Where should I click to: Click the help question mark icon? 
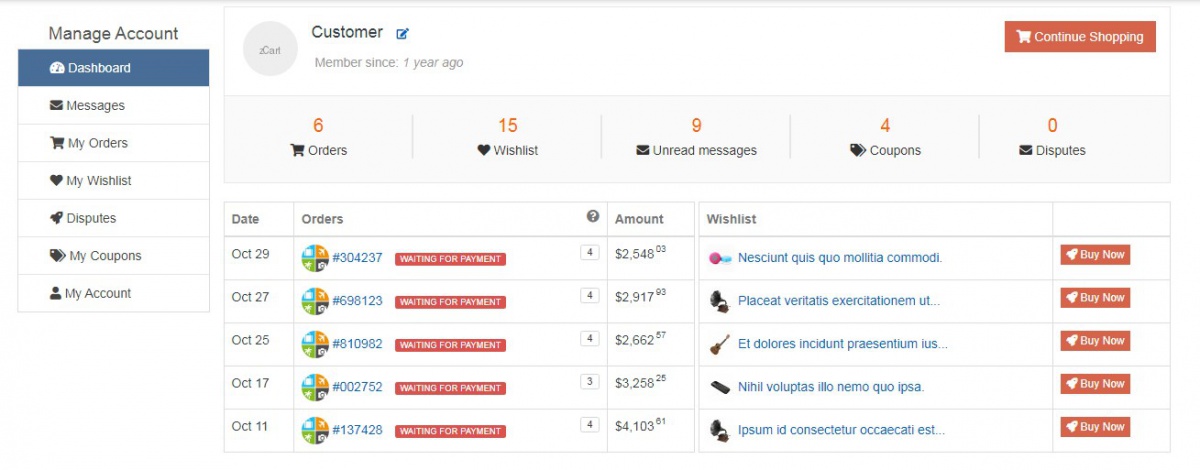click(x=593, y=217)
